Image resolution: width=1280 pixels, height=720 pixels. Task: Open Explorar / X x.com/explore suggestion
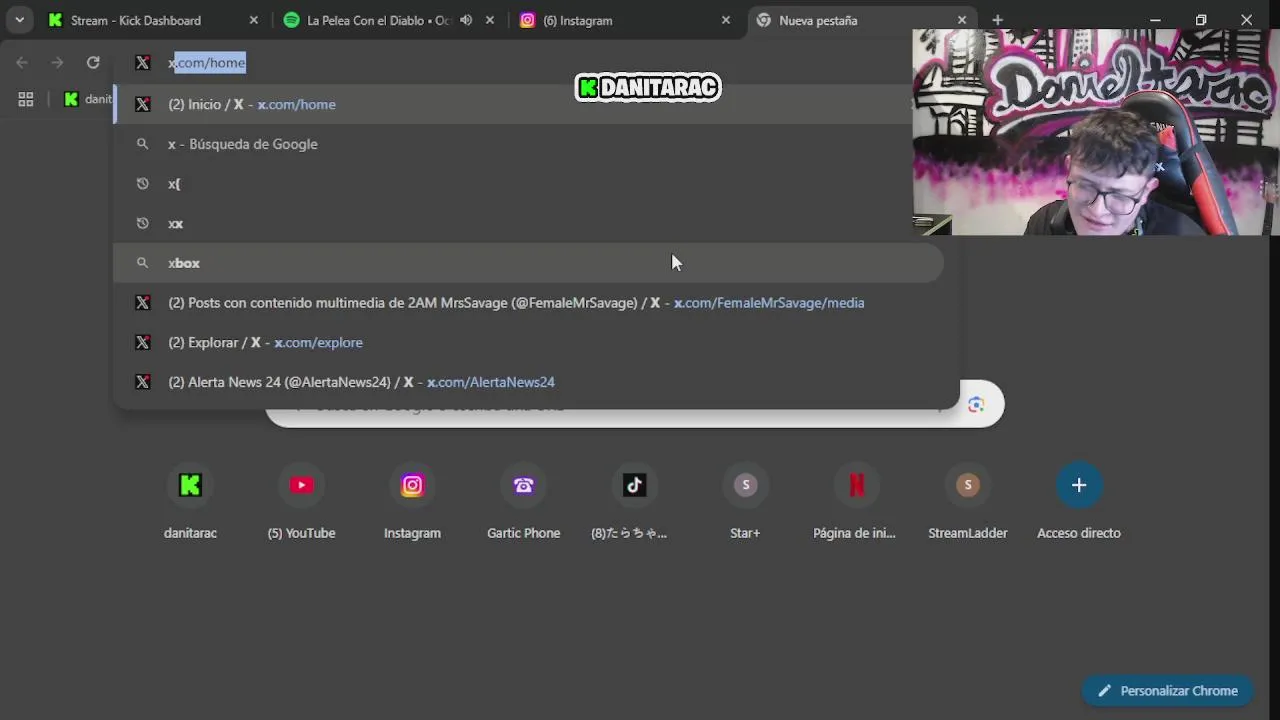point(528,342)
